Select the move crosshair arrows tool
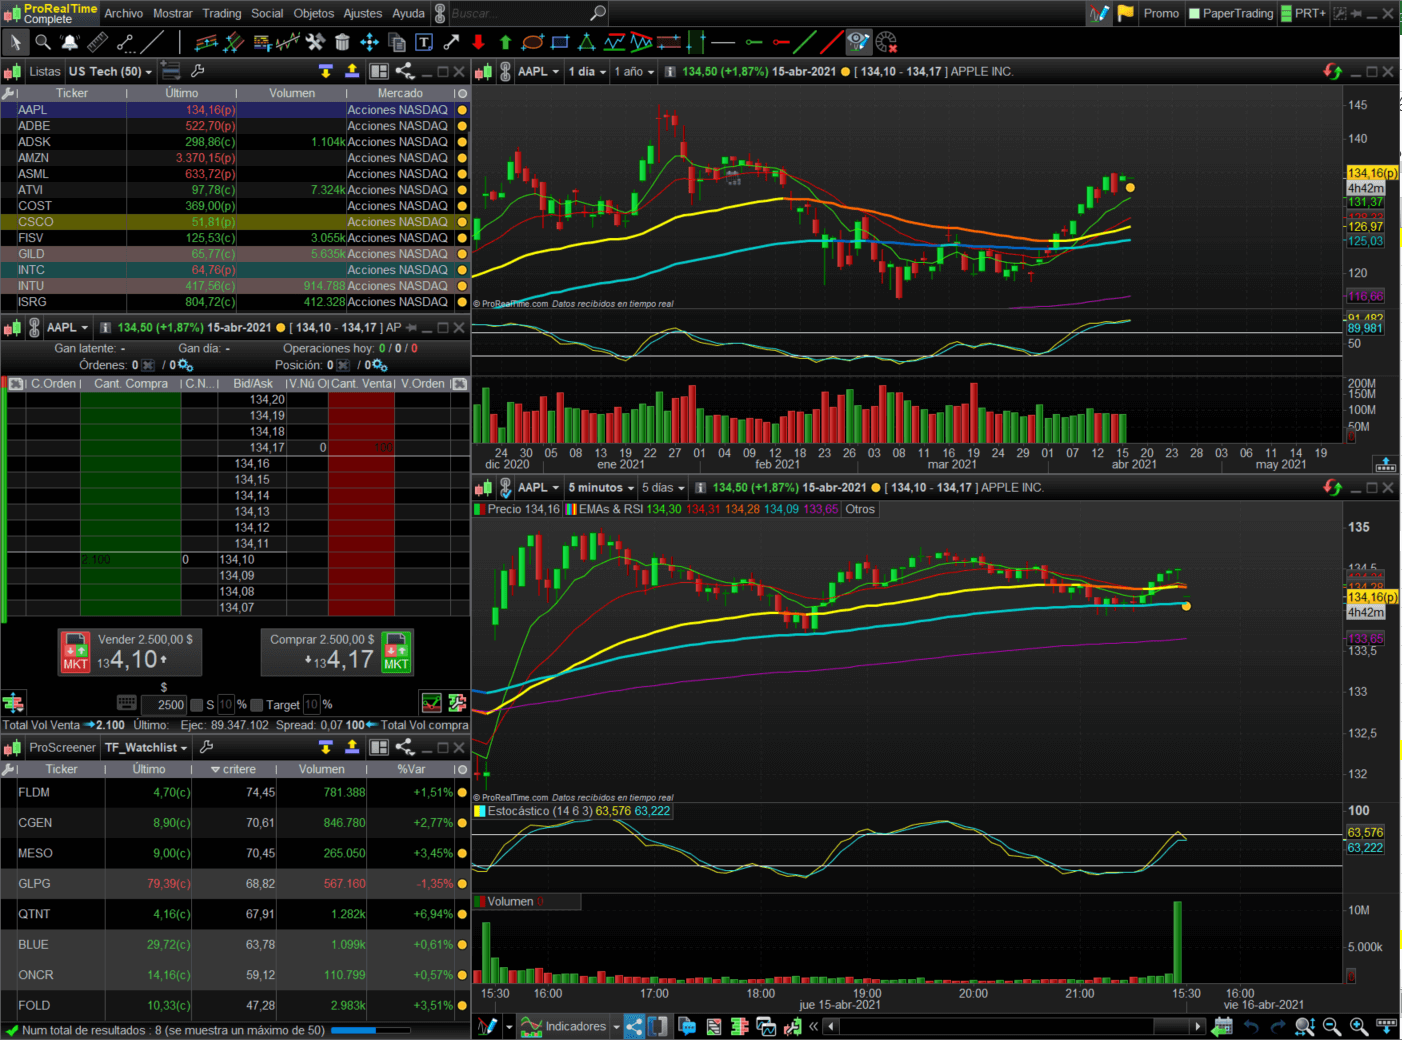1402x1040 pixels. coord(369,42)
